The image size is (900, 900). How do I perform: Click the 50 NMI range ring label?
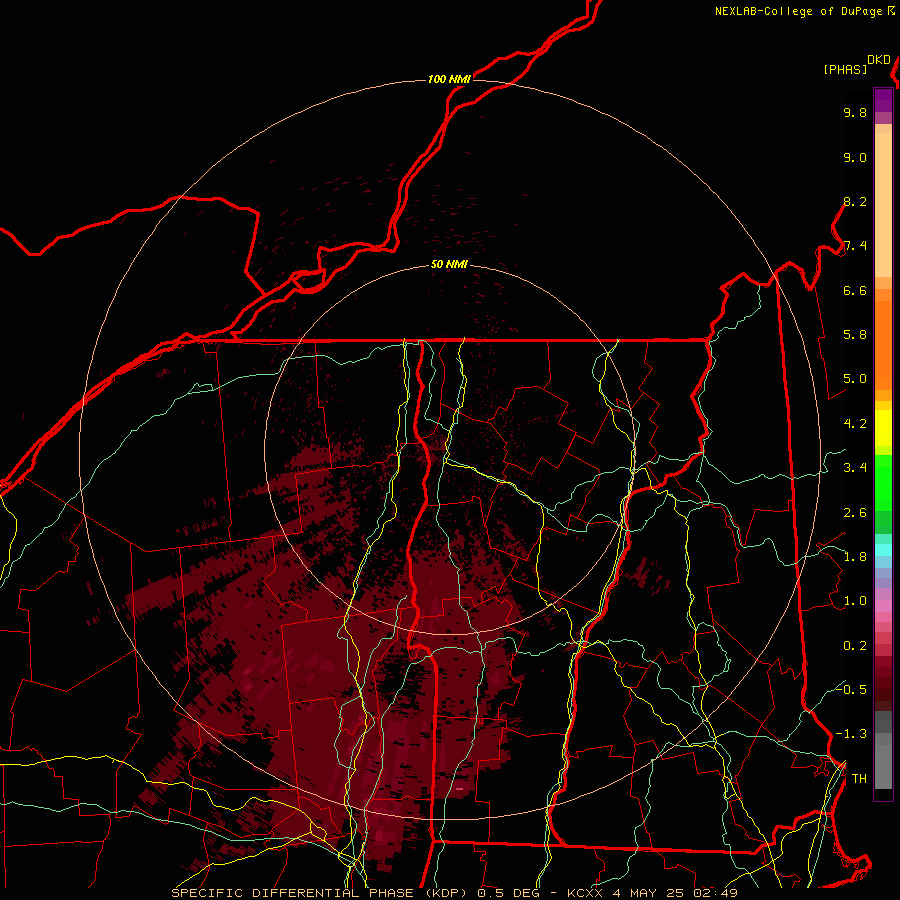click(449, 264)
